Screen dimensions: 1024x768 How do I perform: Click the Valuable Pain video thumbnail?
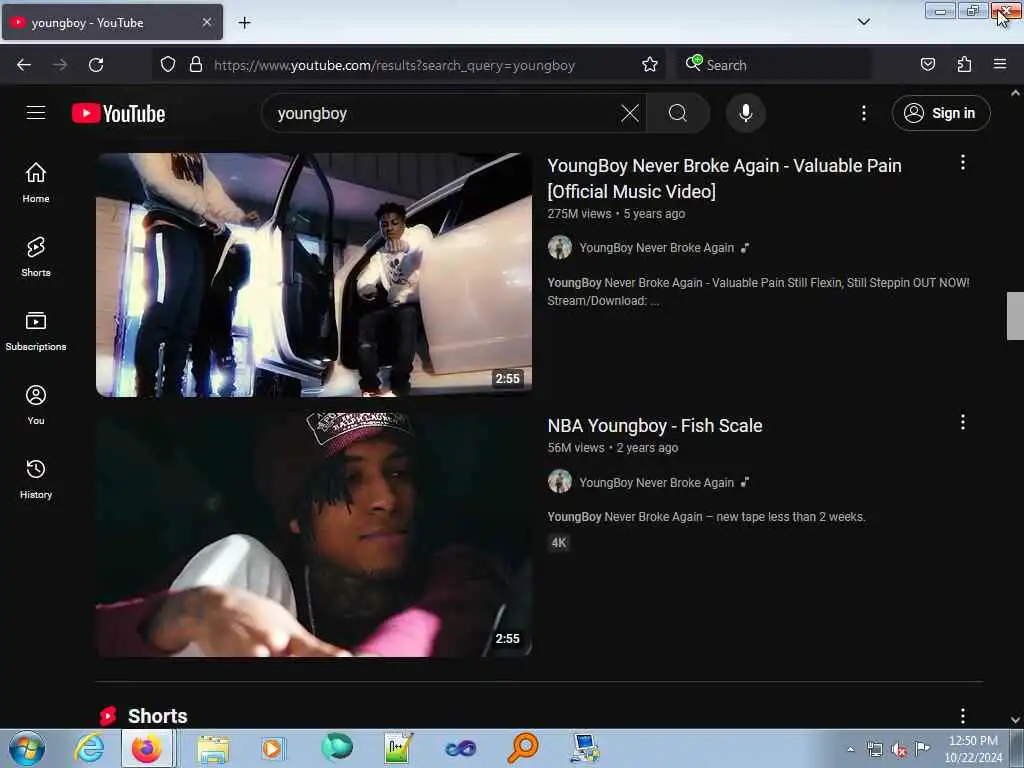[x=314, y=275]
